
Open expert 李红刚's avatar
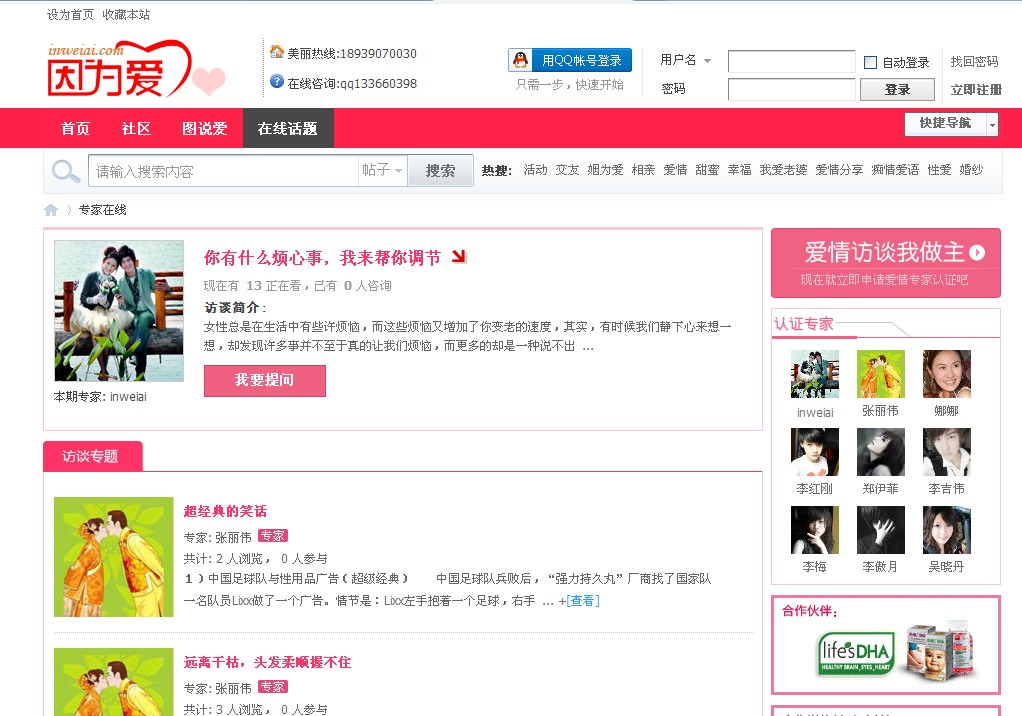coord(815,452)
